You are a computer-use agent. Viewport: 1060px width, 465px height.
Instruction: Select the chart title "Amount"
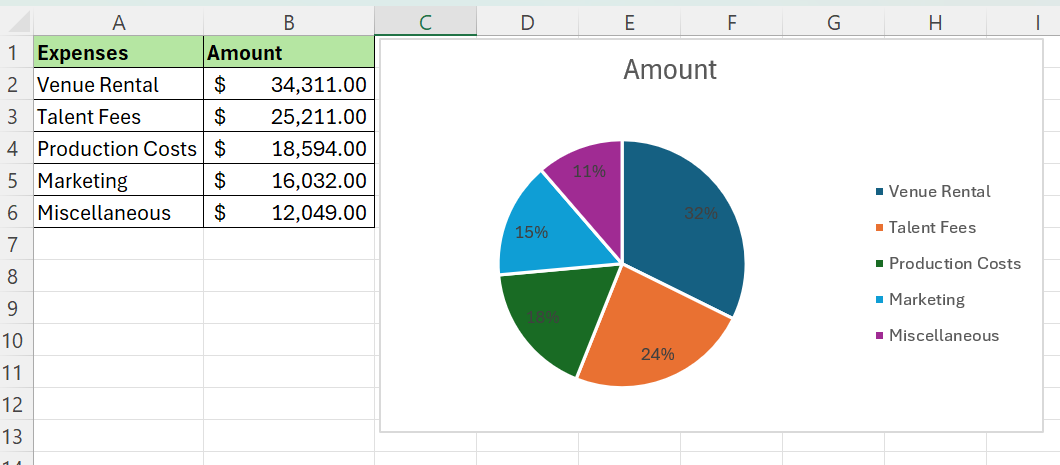[x=669, y=69]
